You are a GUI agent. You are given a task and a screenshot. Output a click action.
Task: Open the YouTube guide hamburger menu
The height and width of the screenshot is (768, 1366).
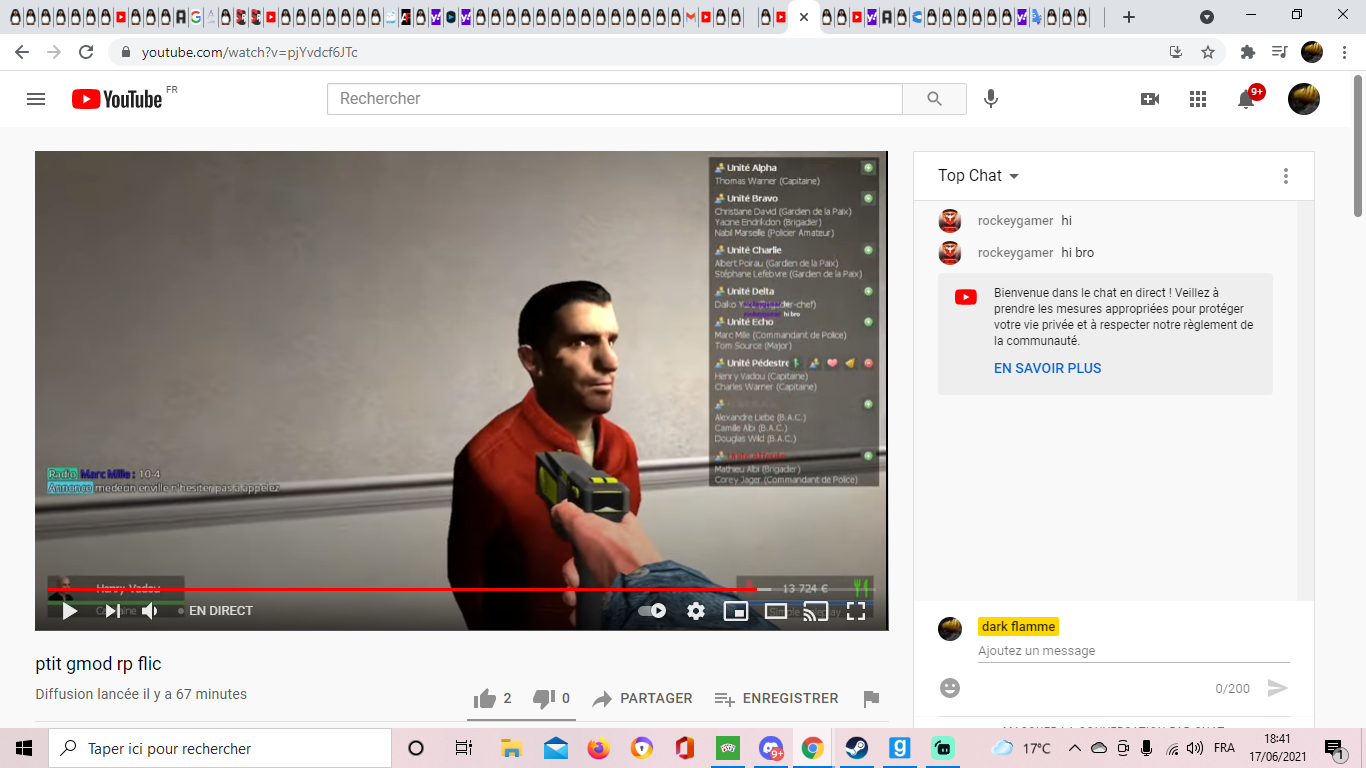36,99
